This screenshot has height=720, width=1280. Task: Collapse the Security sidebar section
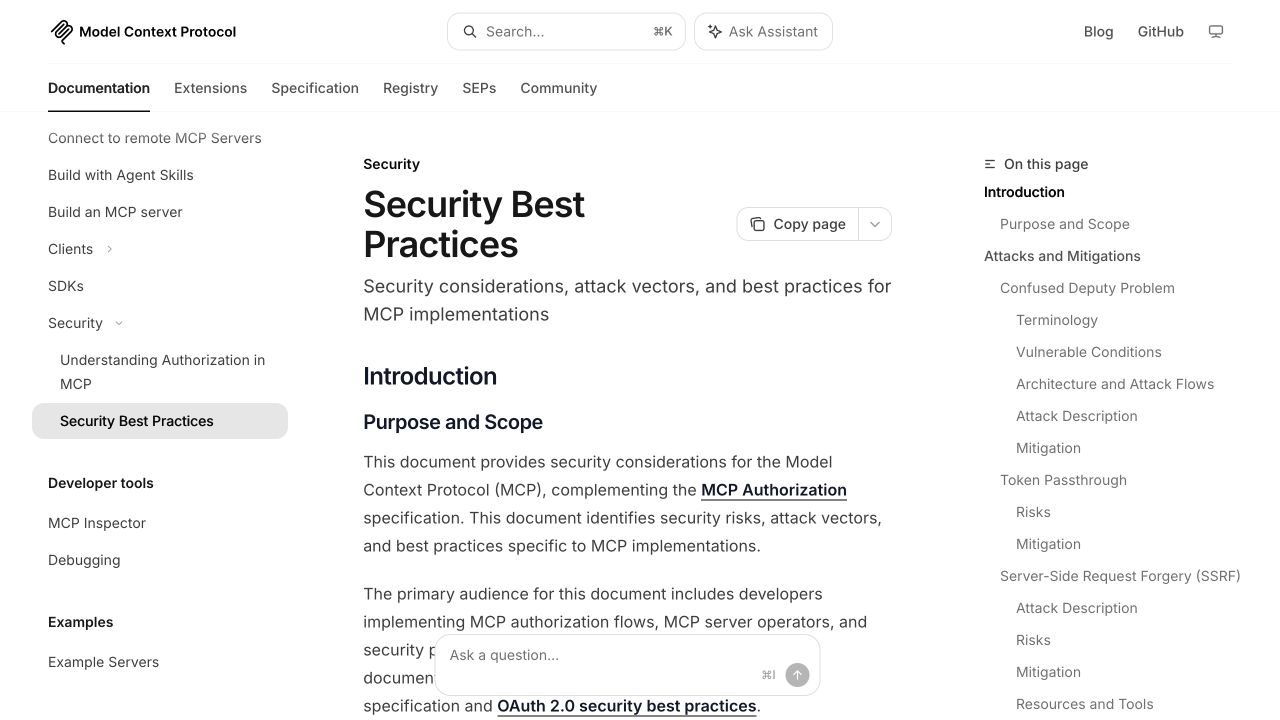tap(119, 323)
